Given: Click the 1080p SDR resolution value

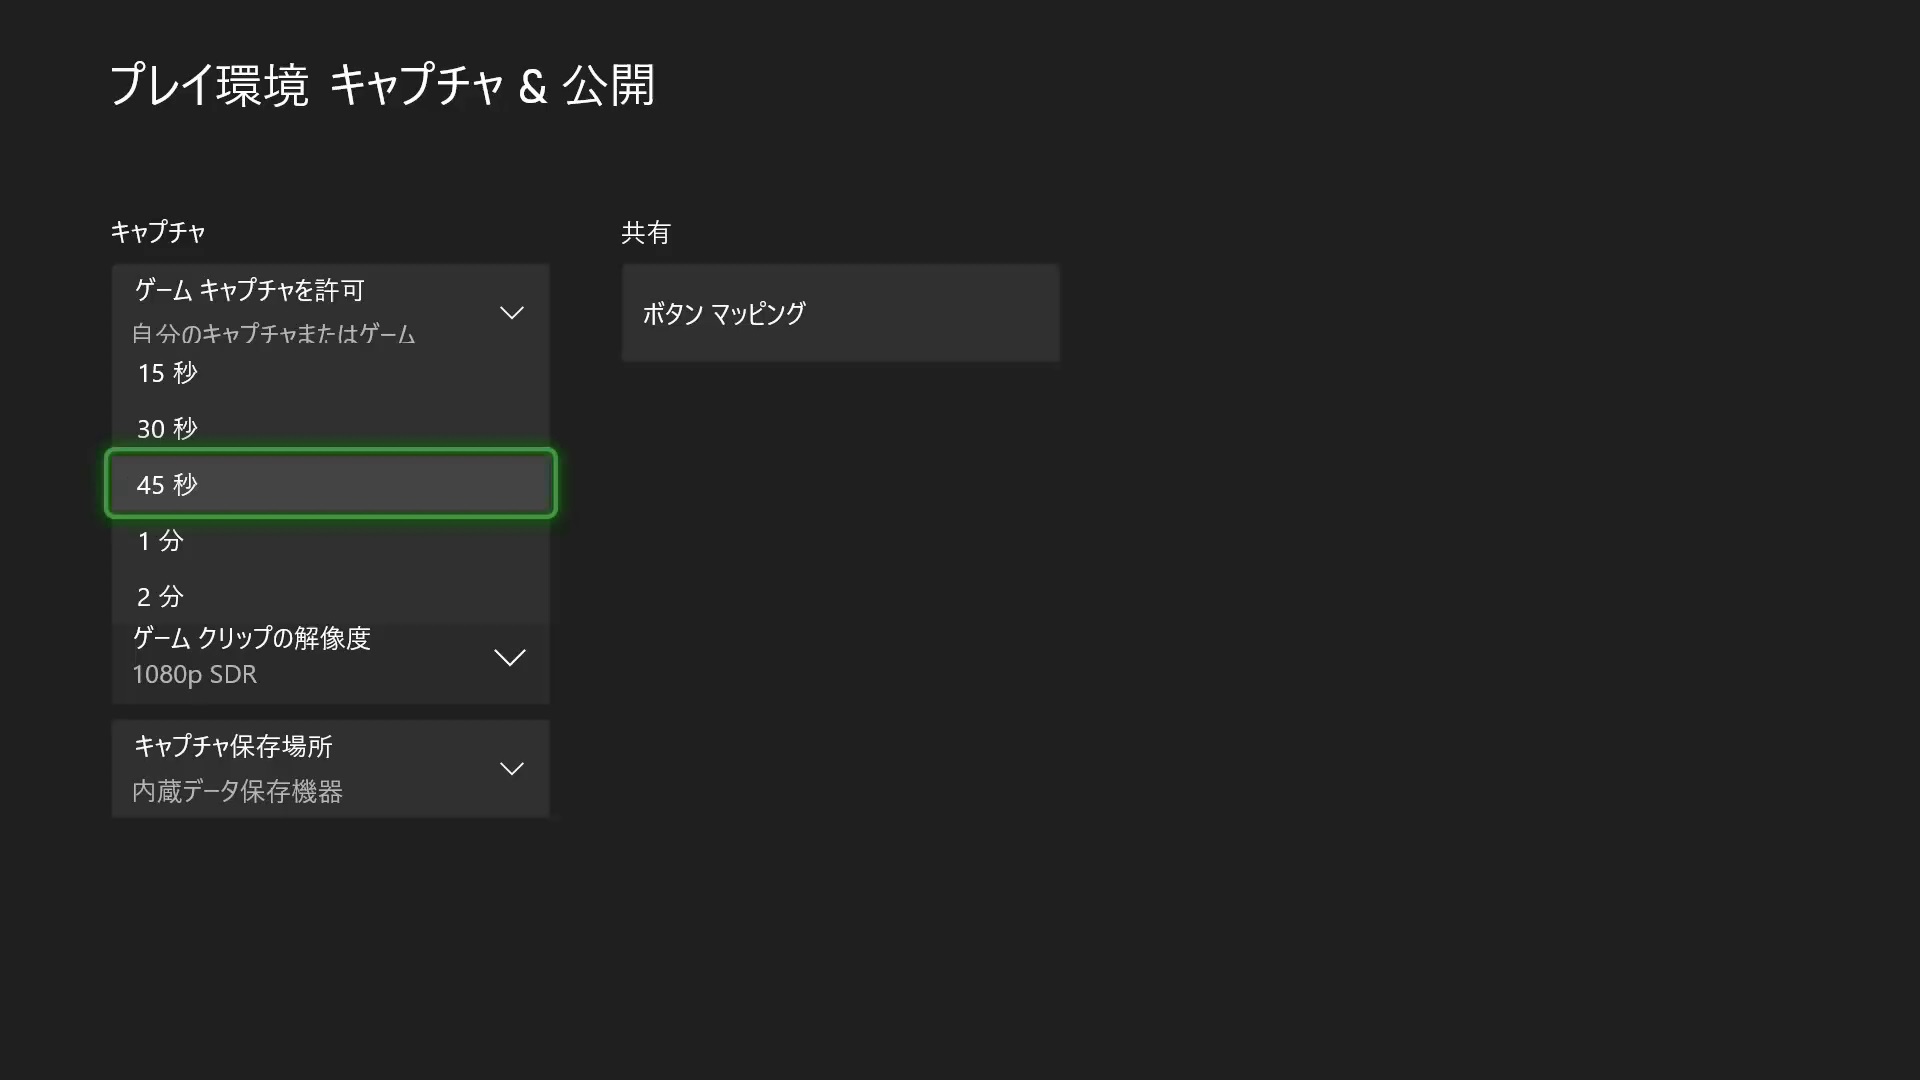Looking at the screenshot, I should pyautogui.click(x=194, y=675).
